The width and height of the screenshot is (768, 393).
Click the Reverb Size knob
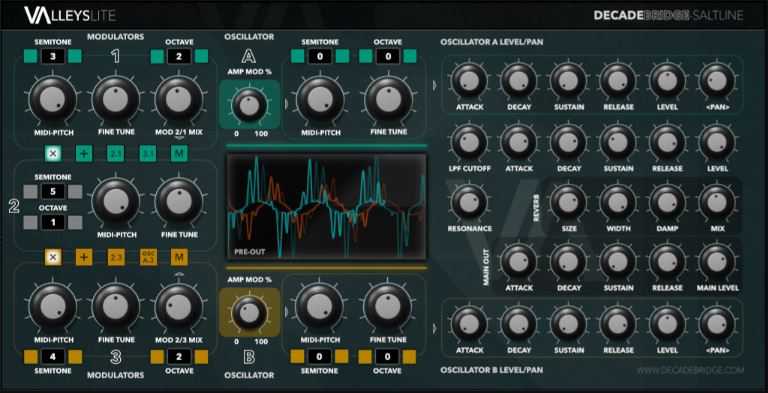[x=568, y=202]
